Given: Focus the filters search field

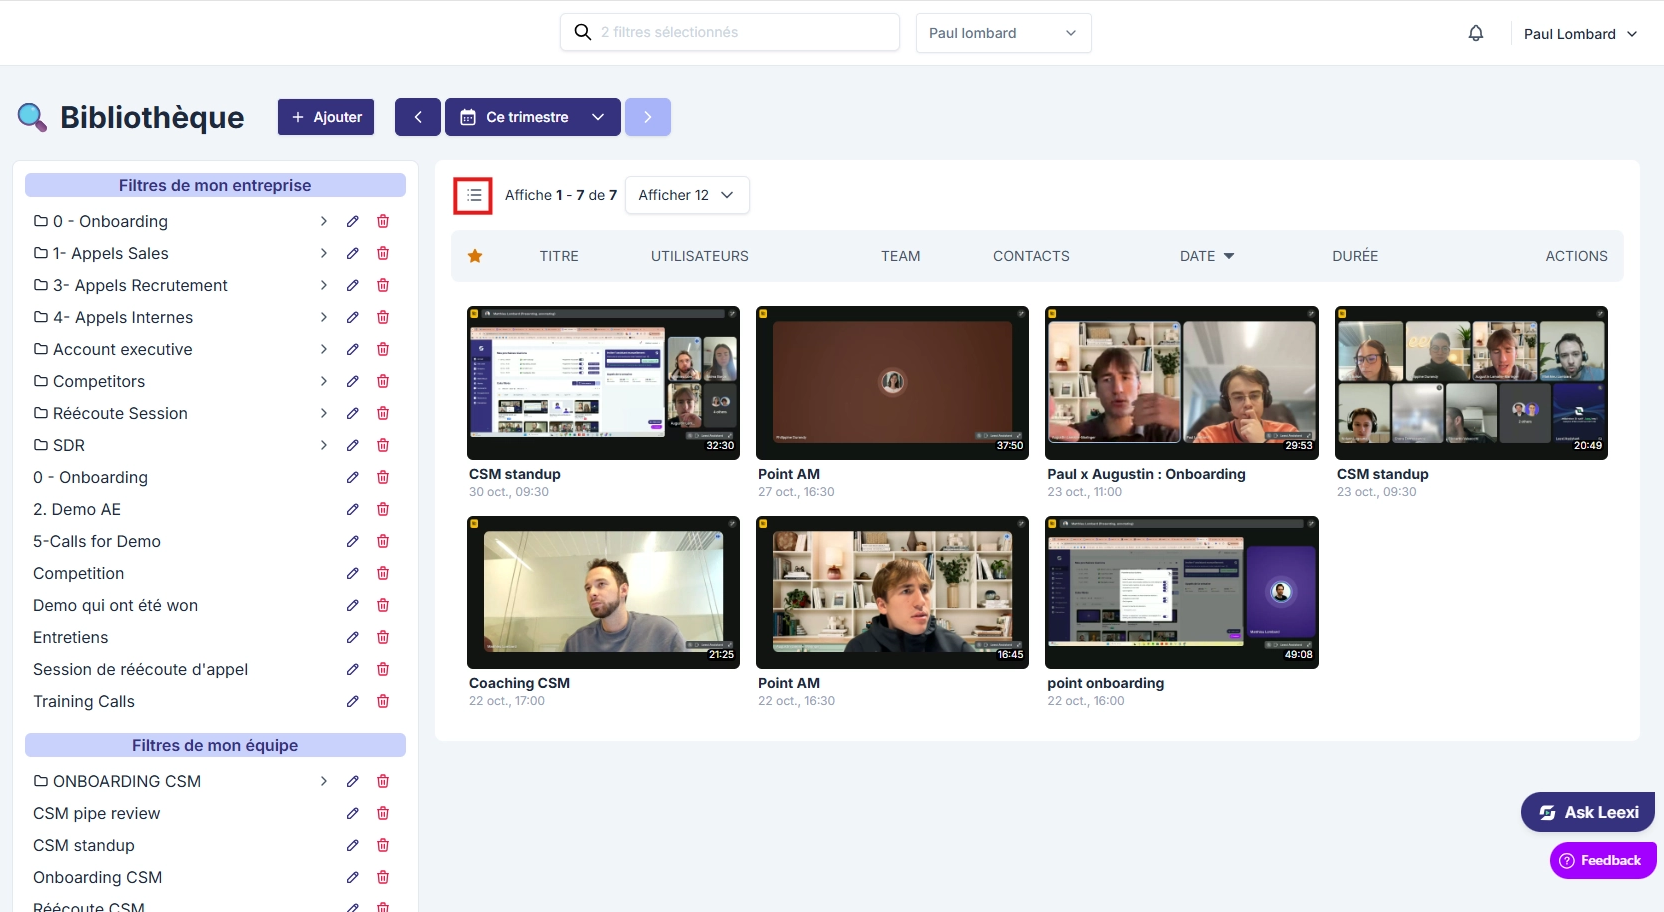Looking at the screenshot, I should [730, 32].
